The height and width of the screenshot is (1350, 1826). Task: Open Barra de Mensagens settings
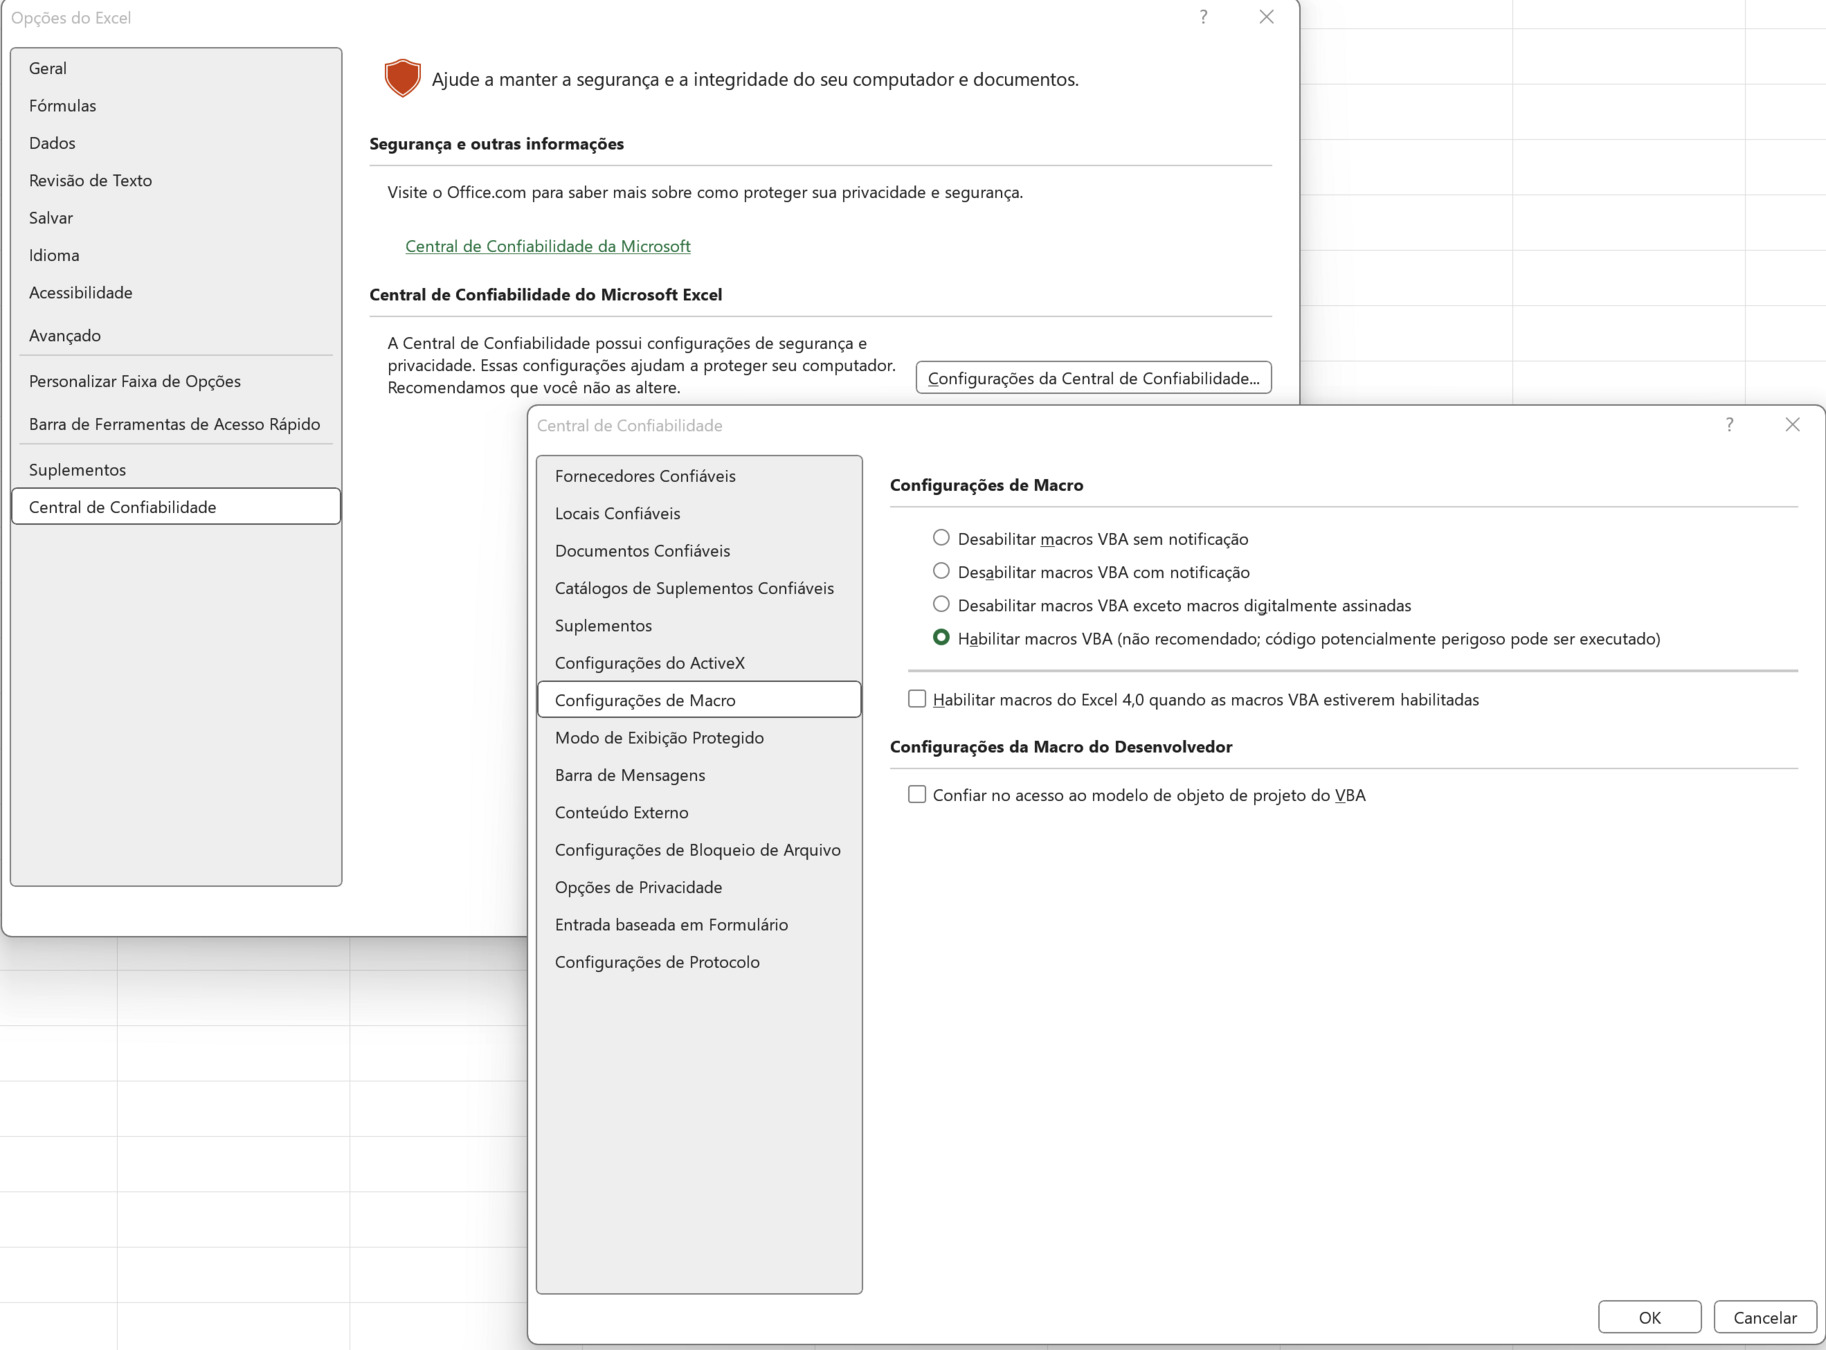click(x=699, y=775)
